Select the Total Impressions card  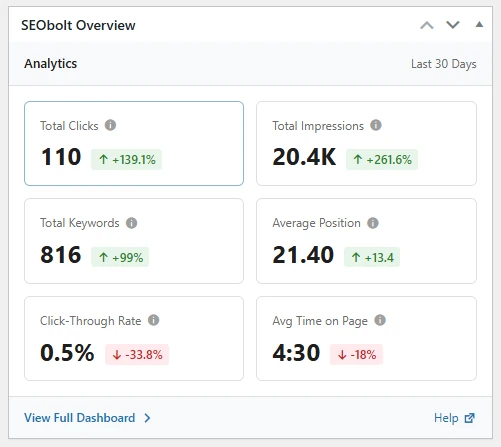(x=366, y=143)
